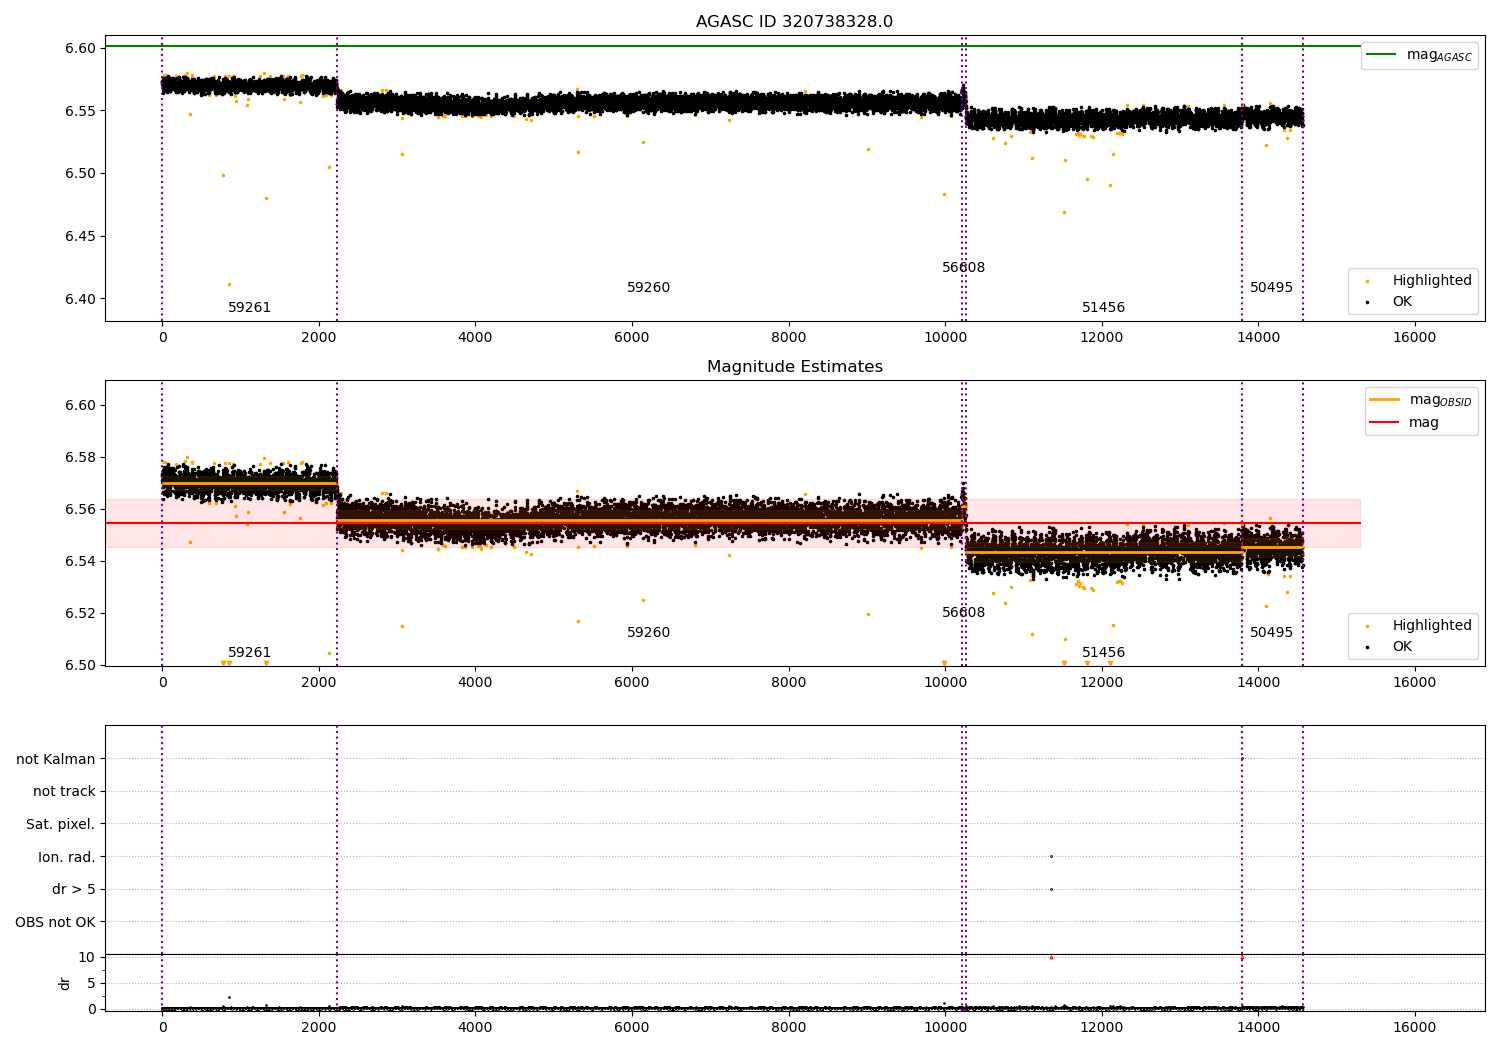
Task: Click the 6.52 y-tick label on middle plot
Action: [x=81, y=613]
